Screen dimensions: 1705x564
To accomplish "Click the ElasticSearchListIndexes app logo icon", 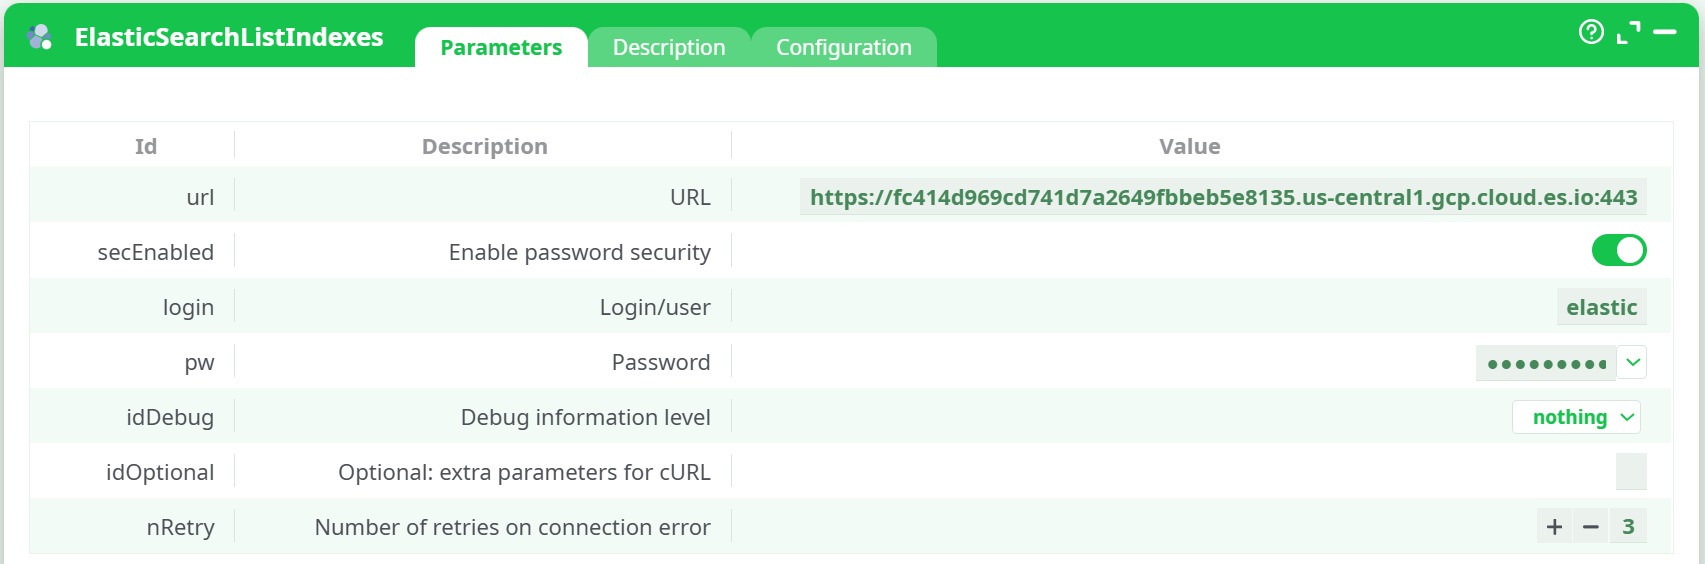I will (40, 37).
